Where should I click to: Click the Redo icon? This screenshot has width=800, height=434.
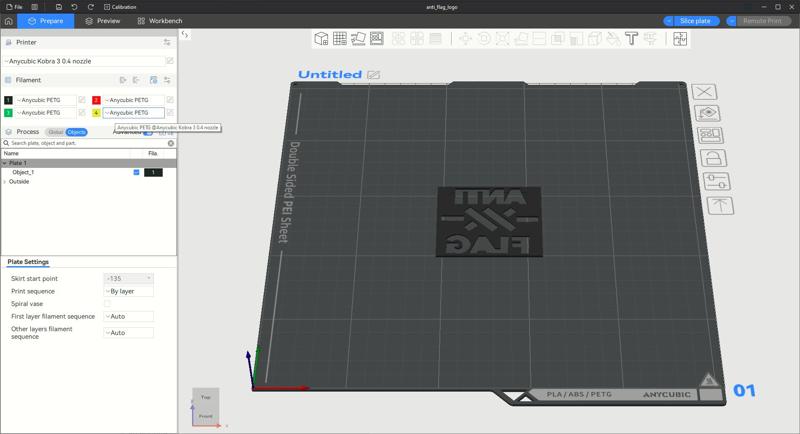pos(90,7)
